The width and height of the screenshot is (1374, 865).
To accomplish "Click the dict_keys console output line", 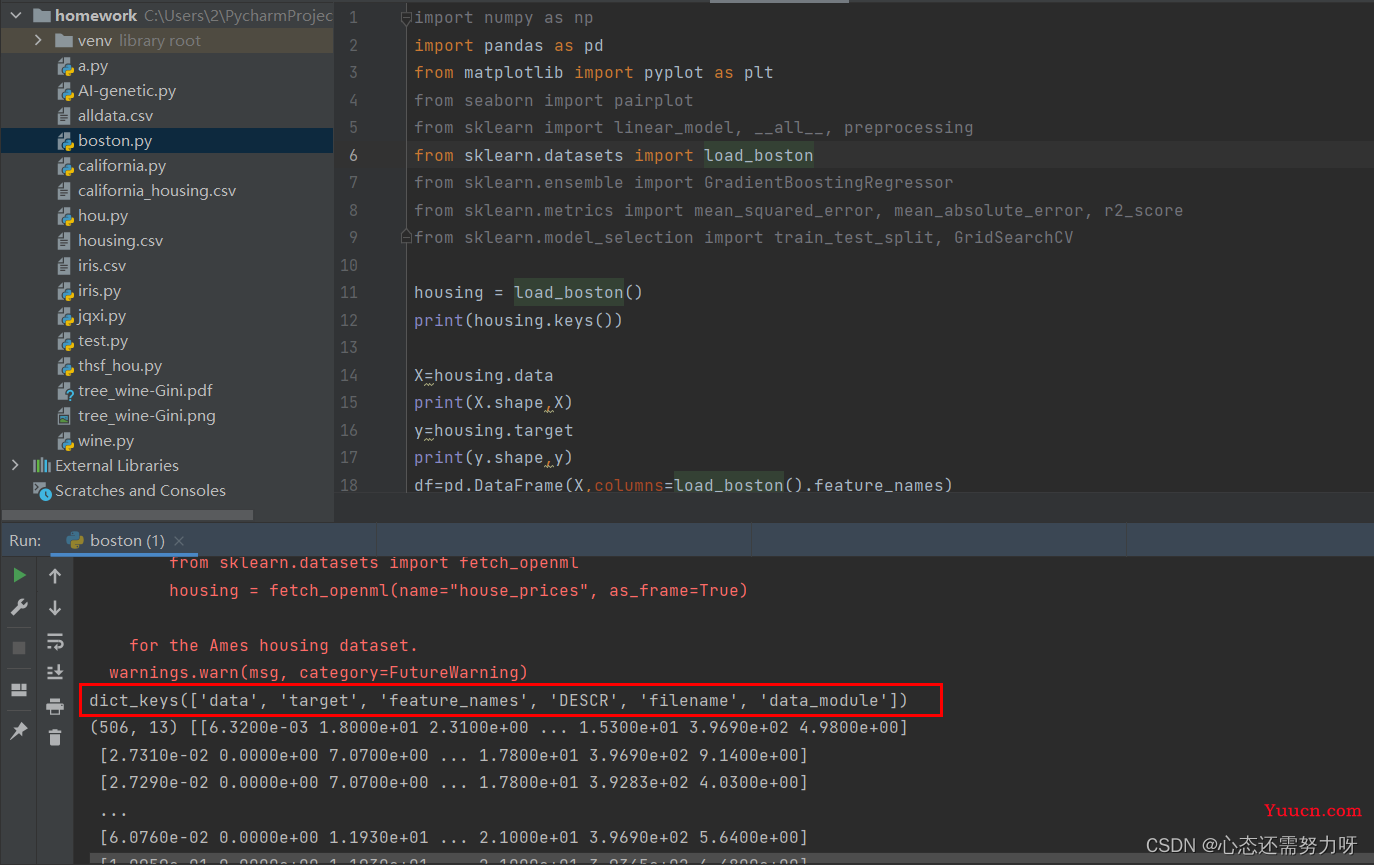I will pyautogui.click(x=498, y=700).
